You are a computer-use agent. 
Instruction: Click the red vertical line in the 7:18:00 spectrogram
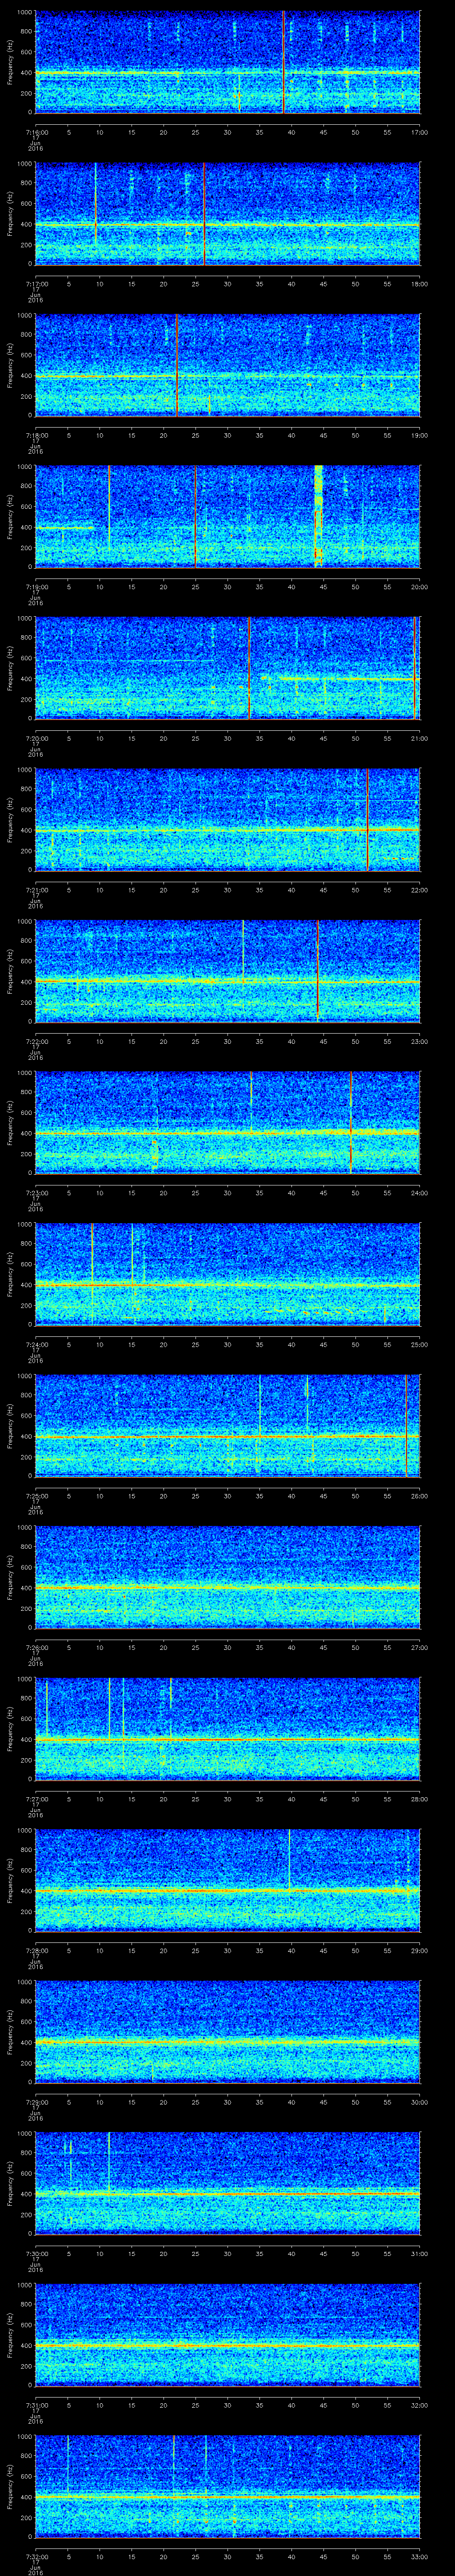(177, 365)
